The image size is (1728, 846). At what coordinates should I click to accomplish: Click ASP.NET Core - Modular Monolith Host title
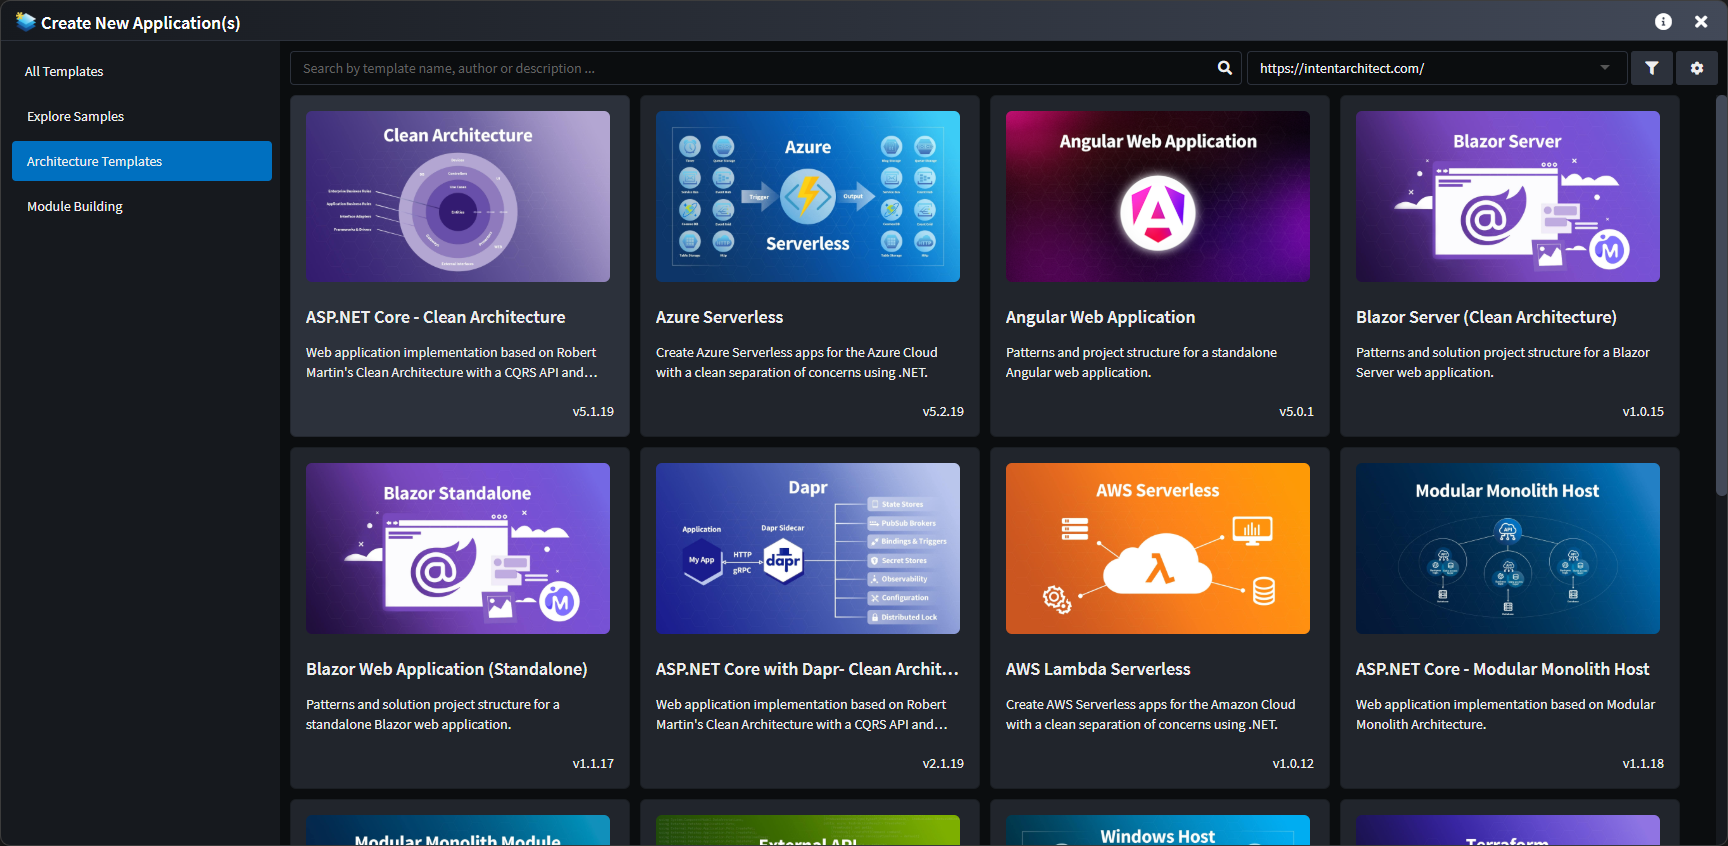(x=1502, y=669)
